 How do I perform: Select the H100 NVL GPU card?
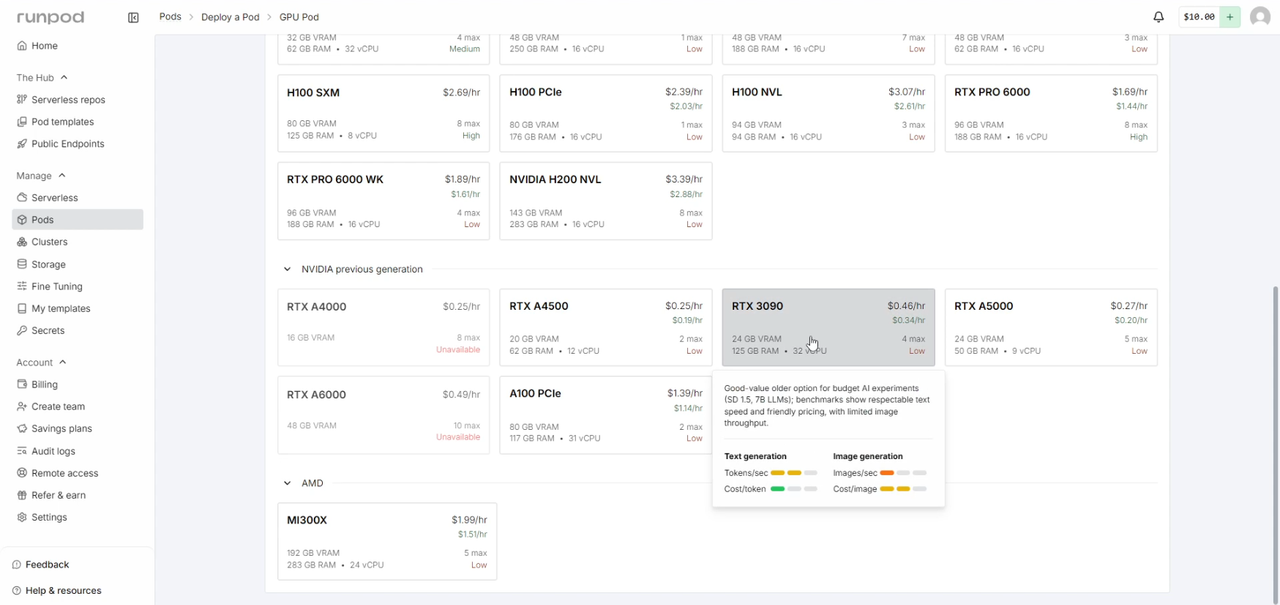click(828, 113)
